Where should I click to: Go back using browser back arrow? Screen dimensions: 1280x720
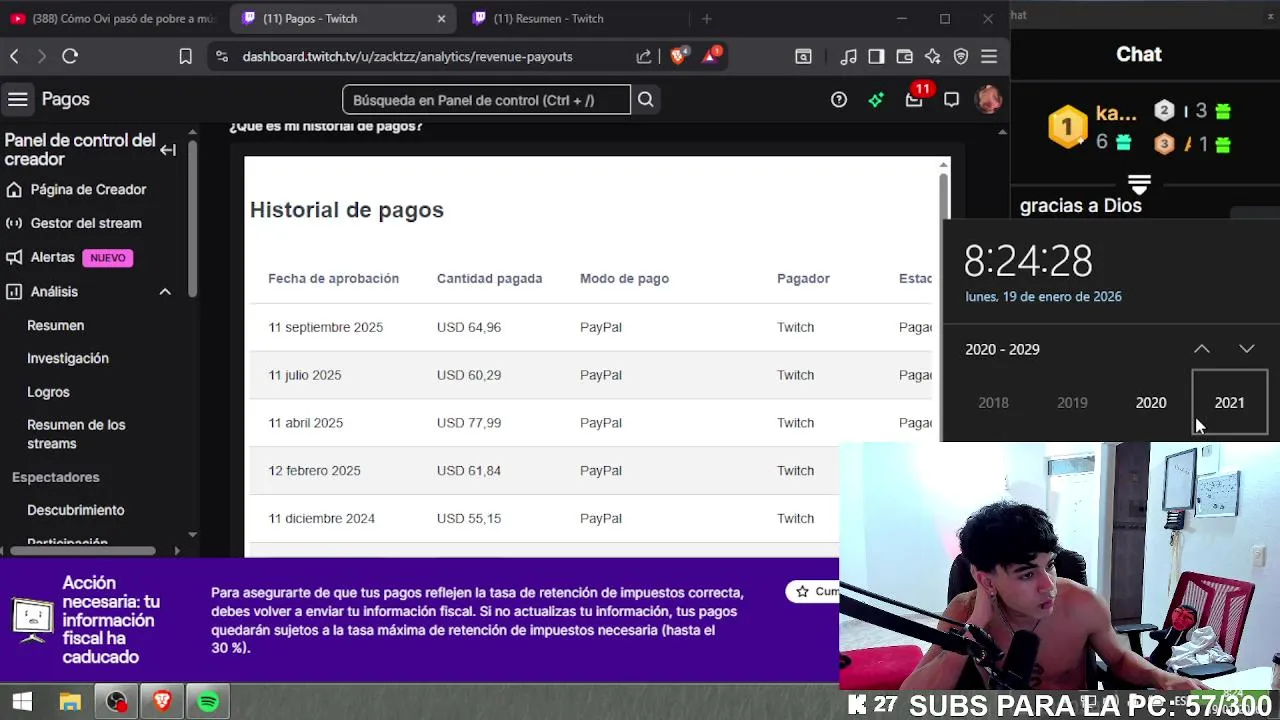(14, 57)
